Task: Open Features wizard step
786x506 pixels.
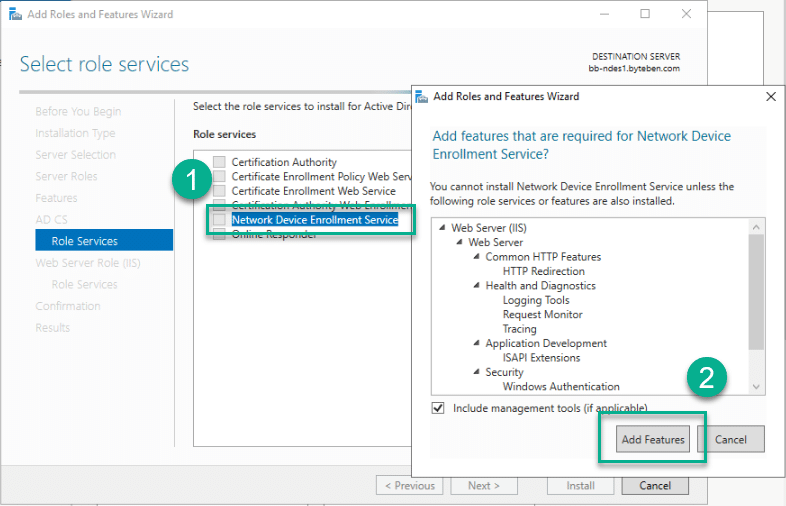Action: [56, 198]
